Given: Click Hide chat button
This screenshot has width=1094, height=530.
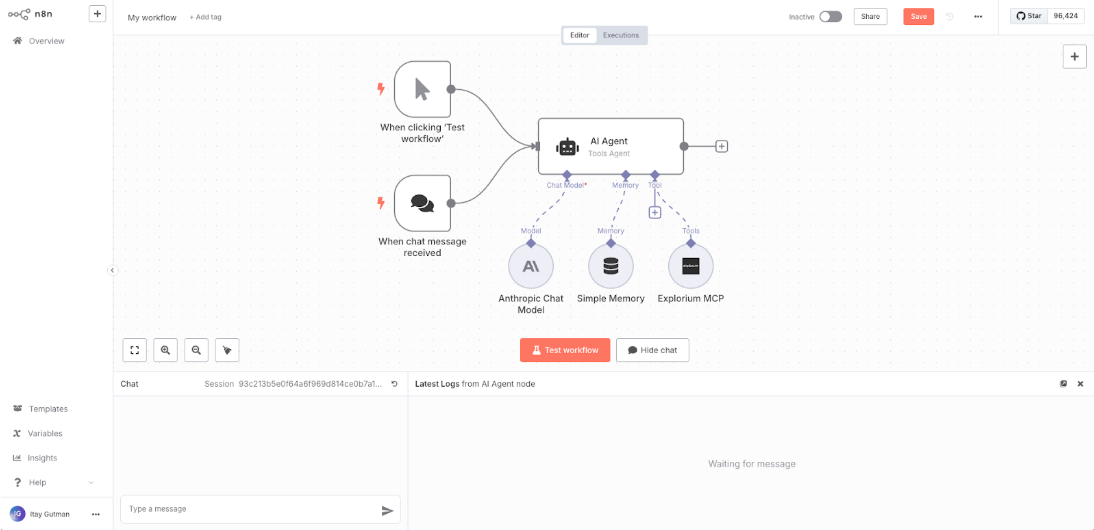Looking at the screenshot, I should tap(652, 350).
